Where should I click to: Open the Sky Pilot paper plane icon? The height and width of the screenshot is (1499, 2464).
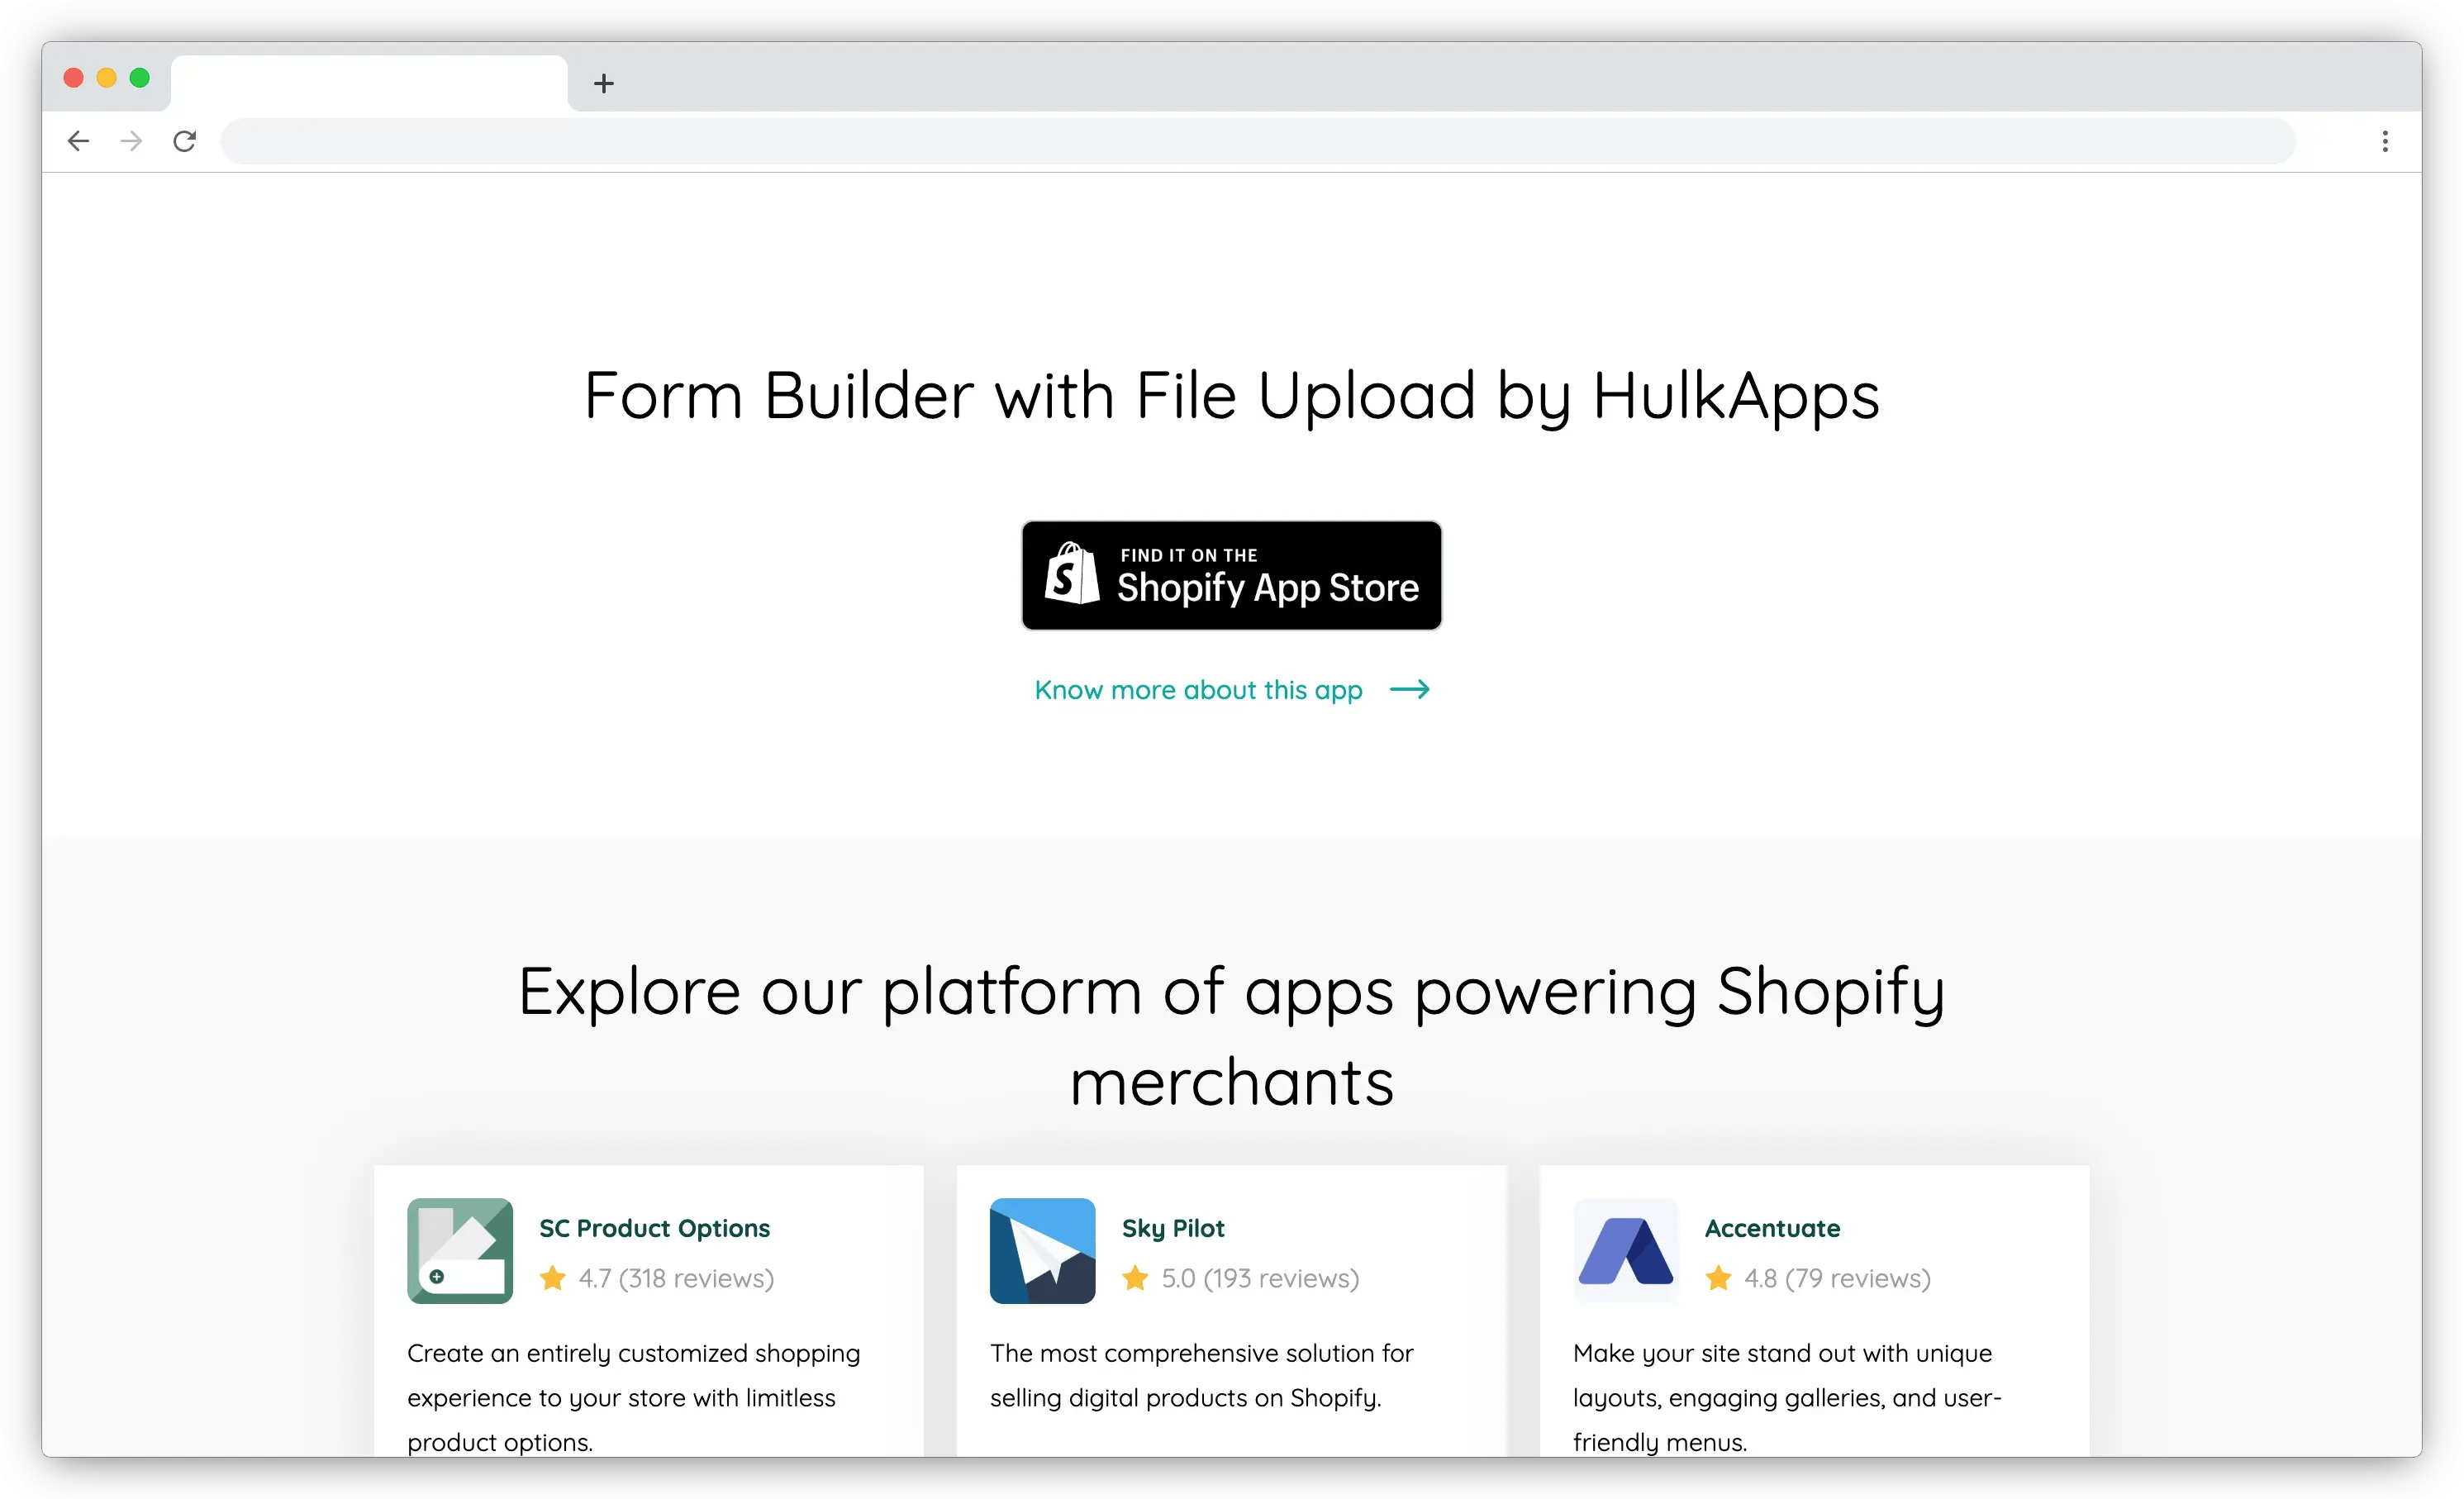click(x=1042, y=1250)
